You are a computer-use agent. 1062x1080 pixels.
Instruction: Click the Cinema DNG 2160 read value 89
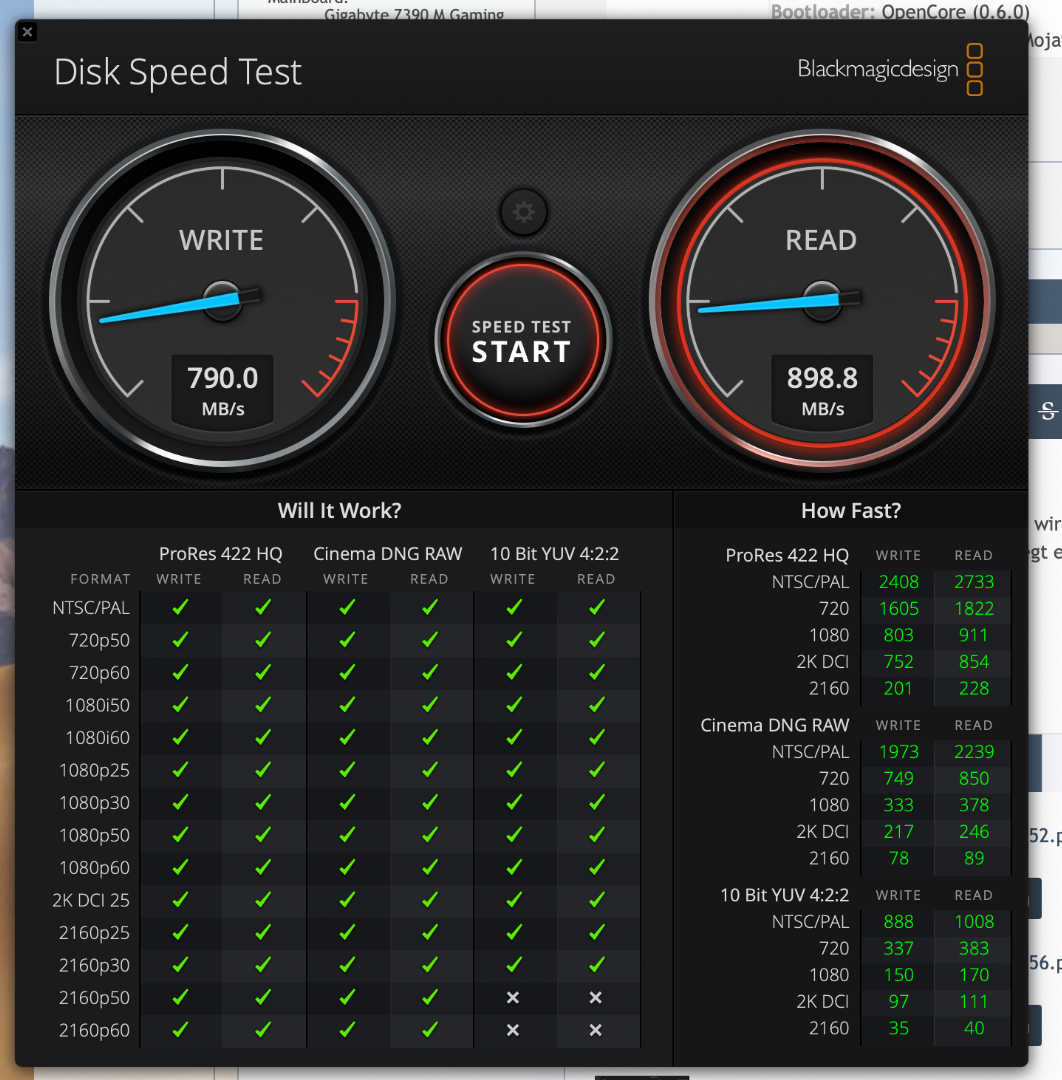point(974,859)
